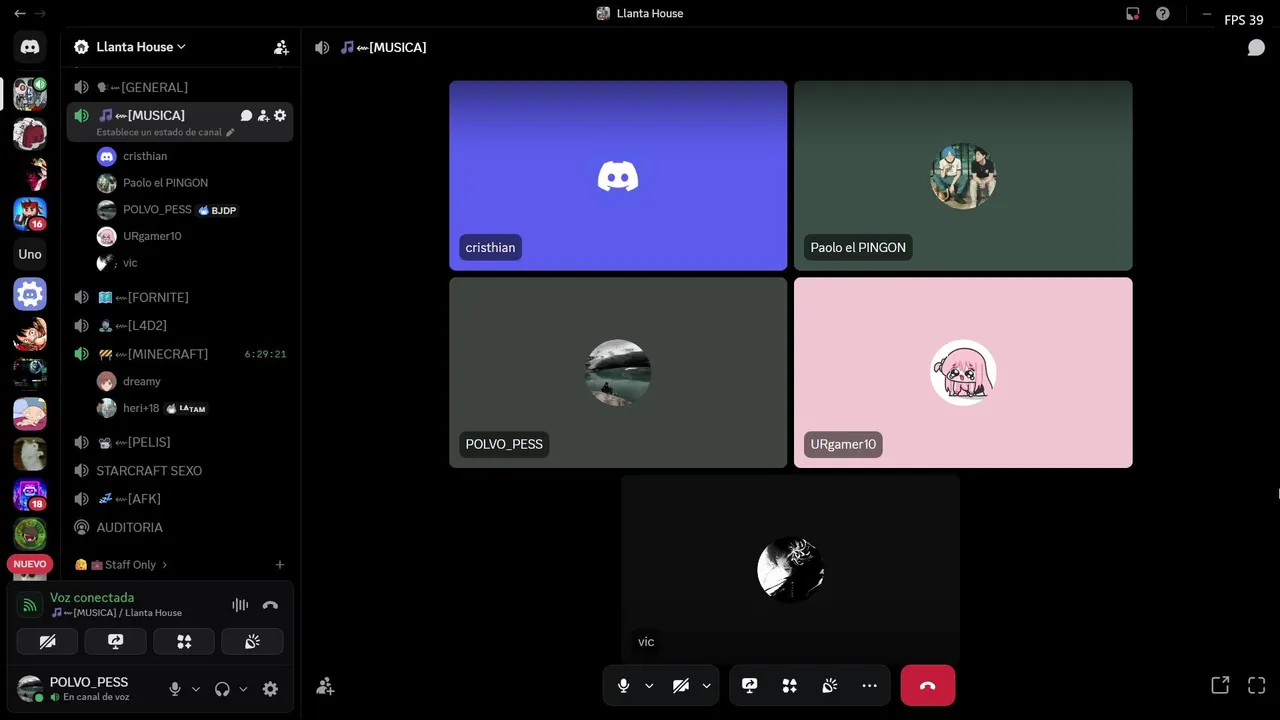Open Discord home direct messages icon
Viewport: 1280px width, 720px height.
(30, 47)
